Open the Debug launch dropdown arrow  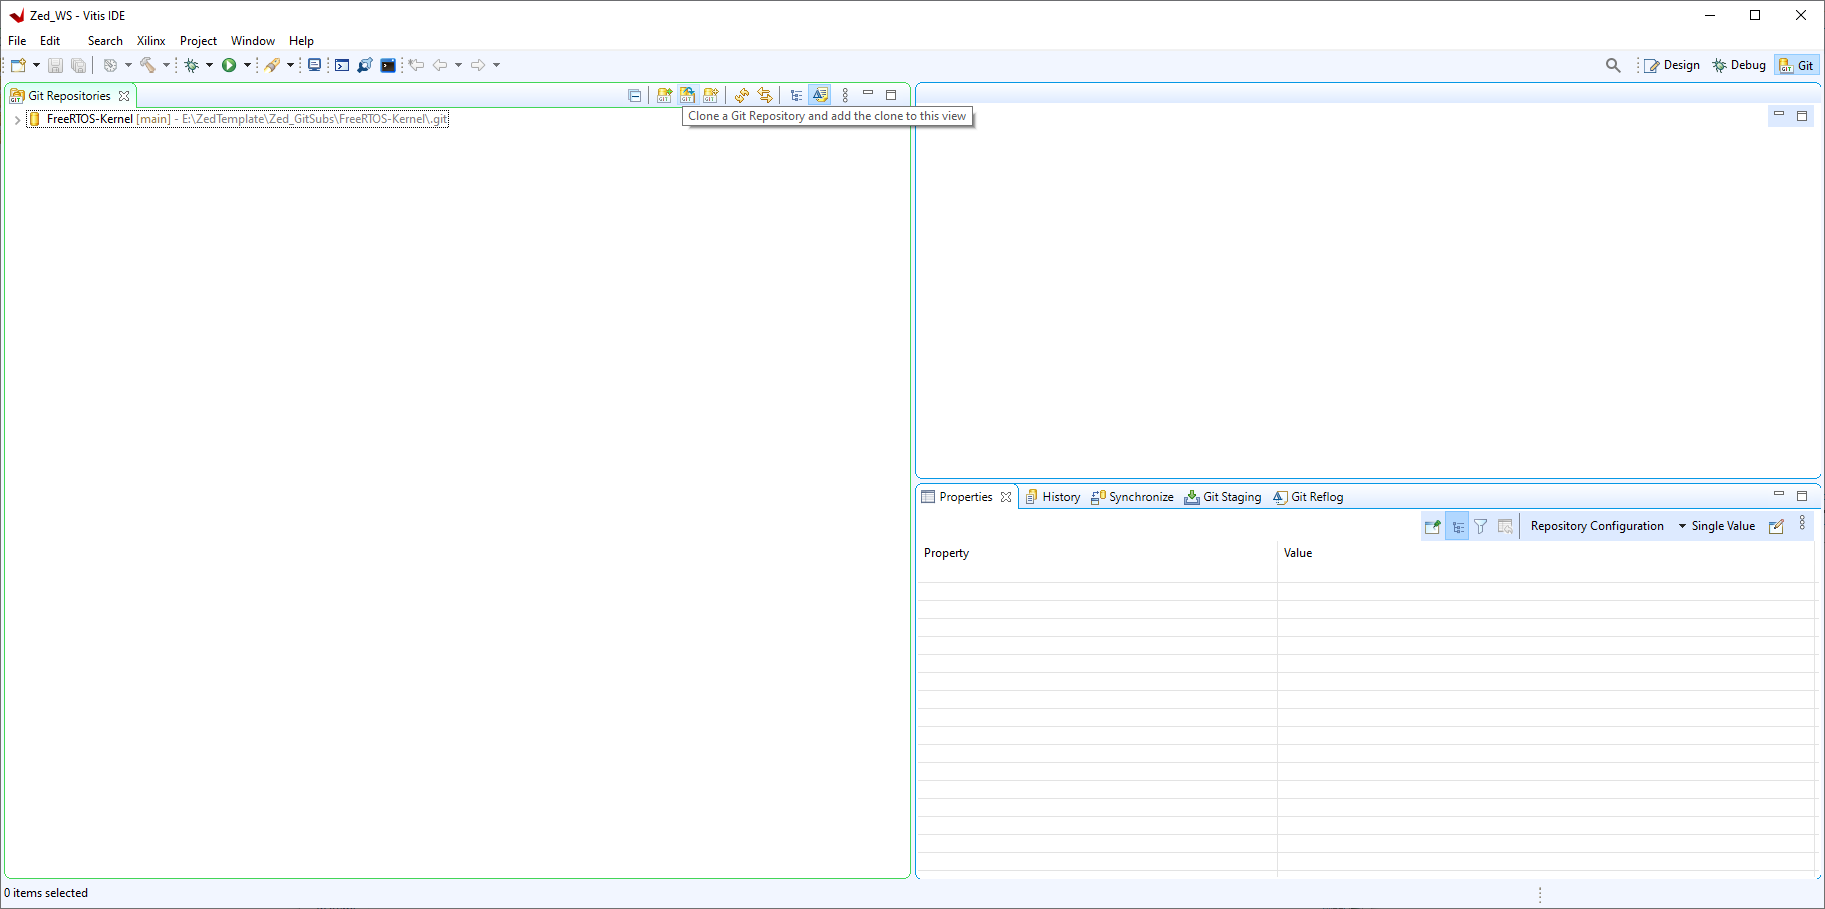pyautogui.click(x=209, y=65)
